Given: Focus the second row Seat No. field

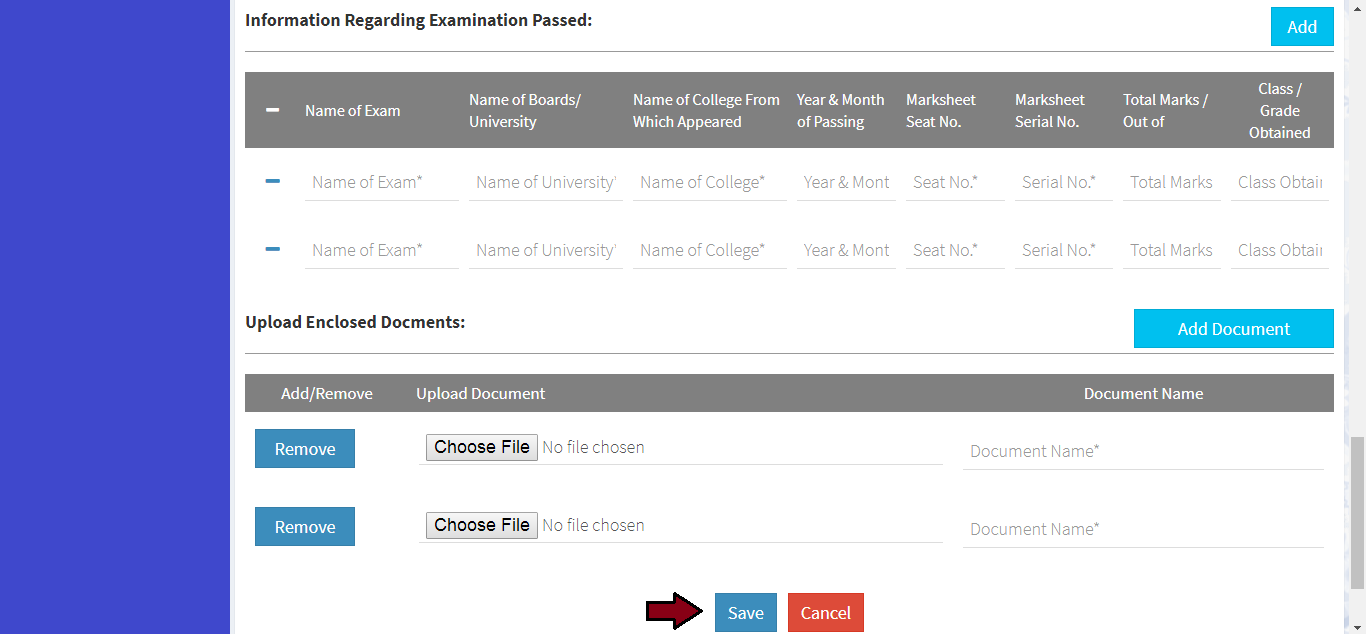Looking at the screenshot, I should pyautogui.click(x=954, y=250).
